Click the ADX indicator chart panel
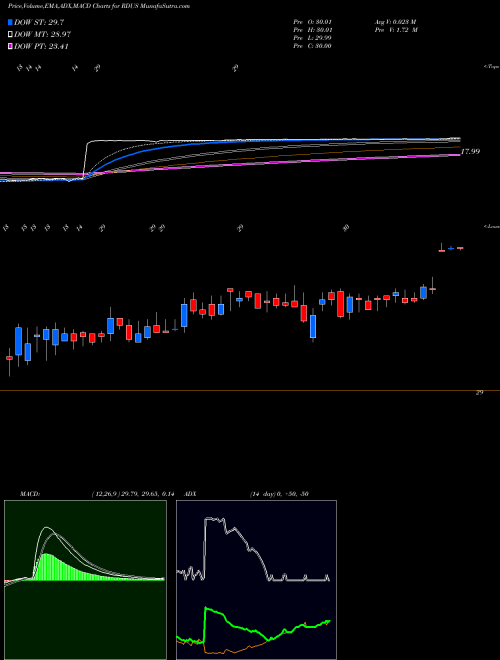The width and height of the screenshot is (500, 660). tap(256, 580)
